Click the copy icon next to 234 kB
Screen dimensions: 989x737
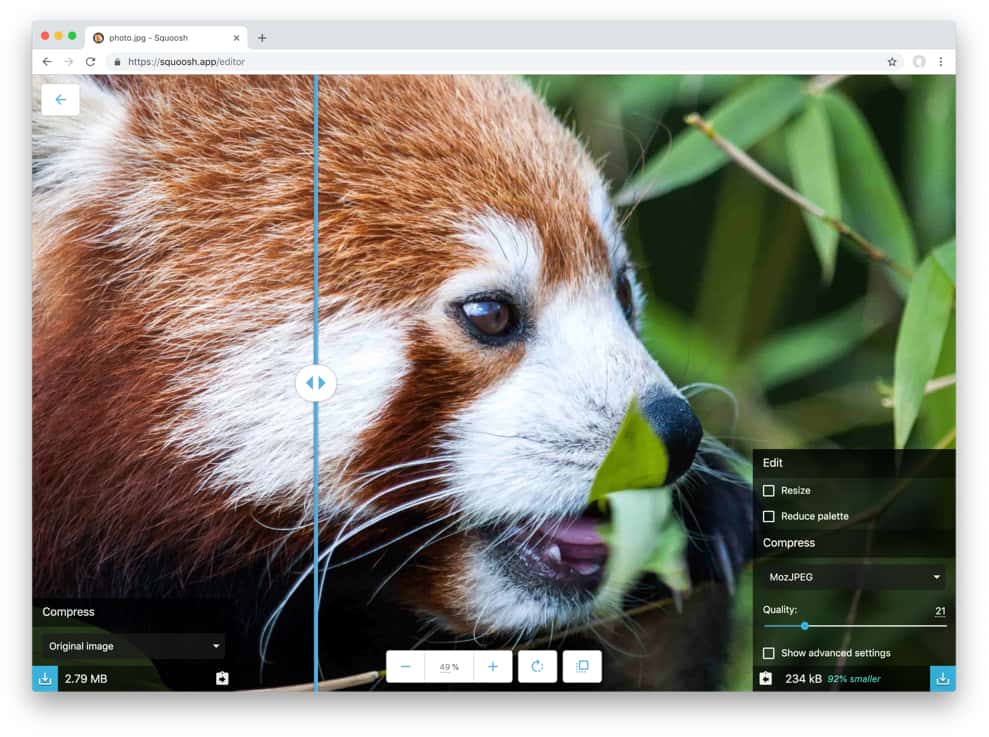[x=766, y=678]
